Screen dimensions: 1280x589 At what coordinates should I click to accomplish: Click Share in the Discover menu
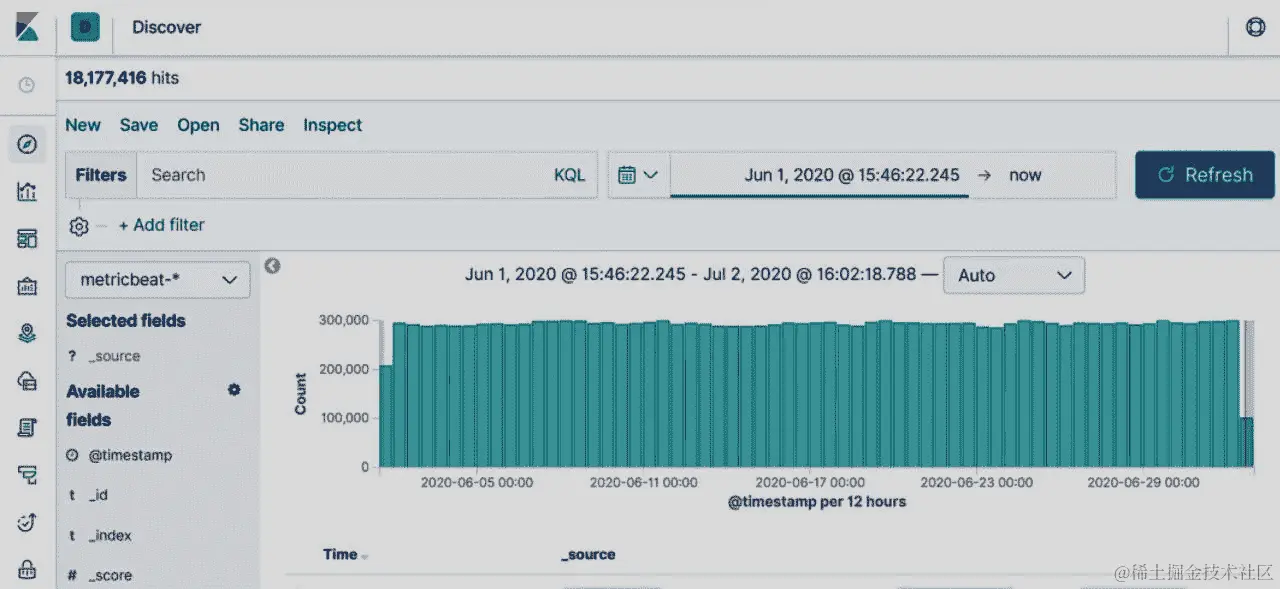pos(261,125)
